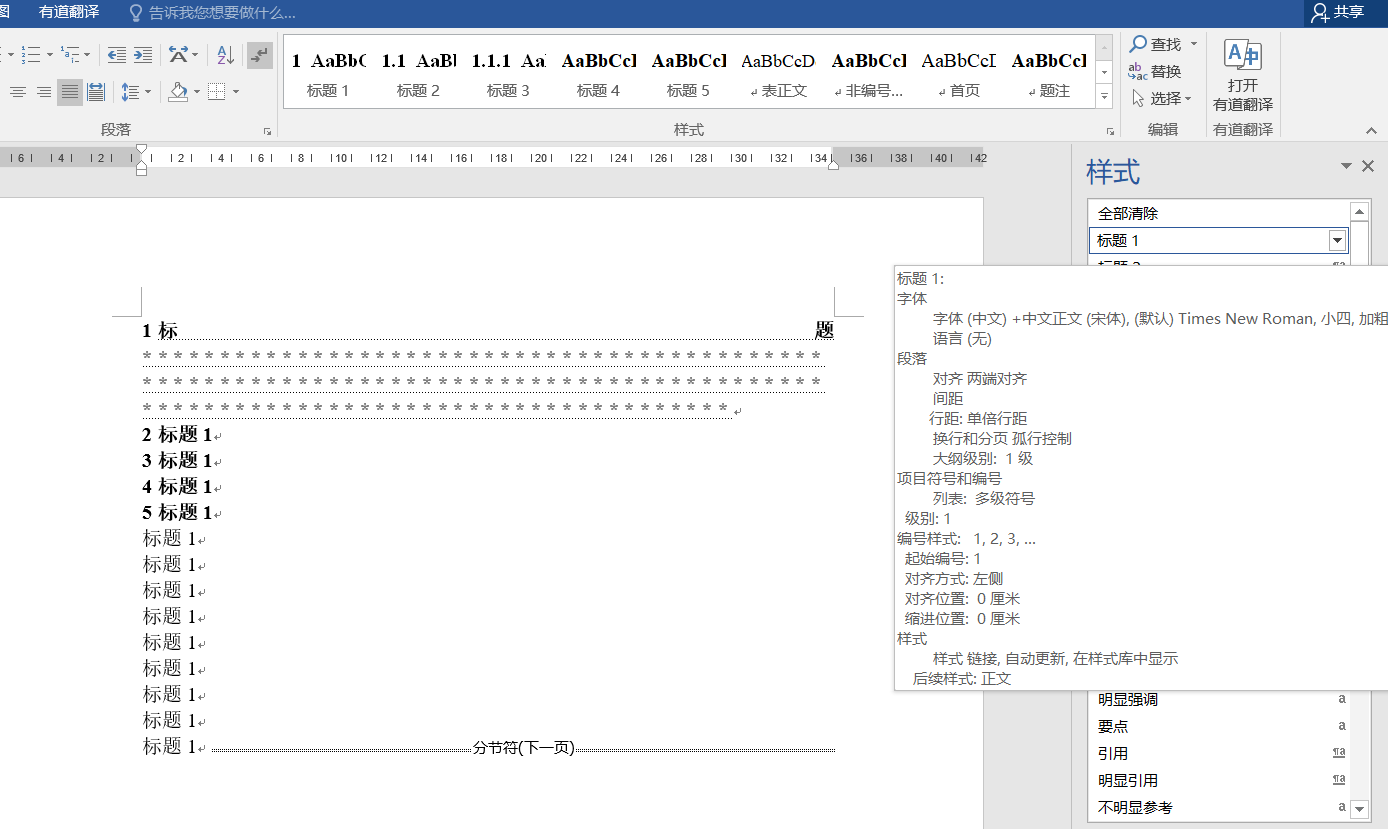This screenshot has width=1388, height=829.
Task: Open the multilevel list dropdown arrow
Action: [x=87, y=54]
